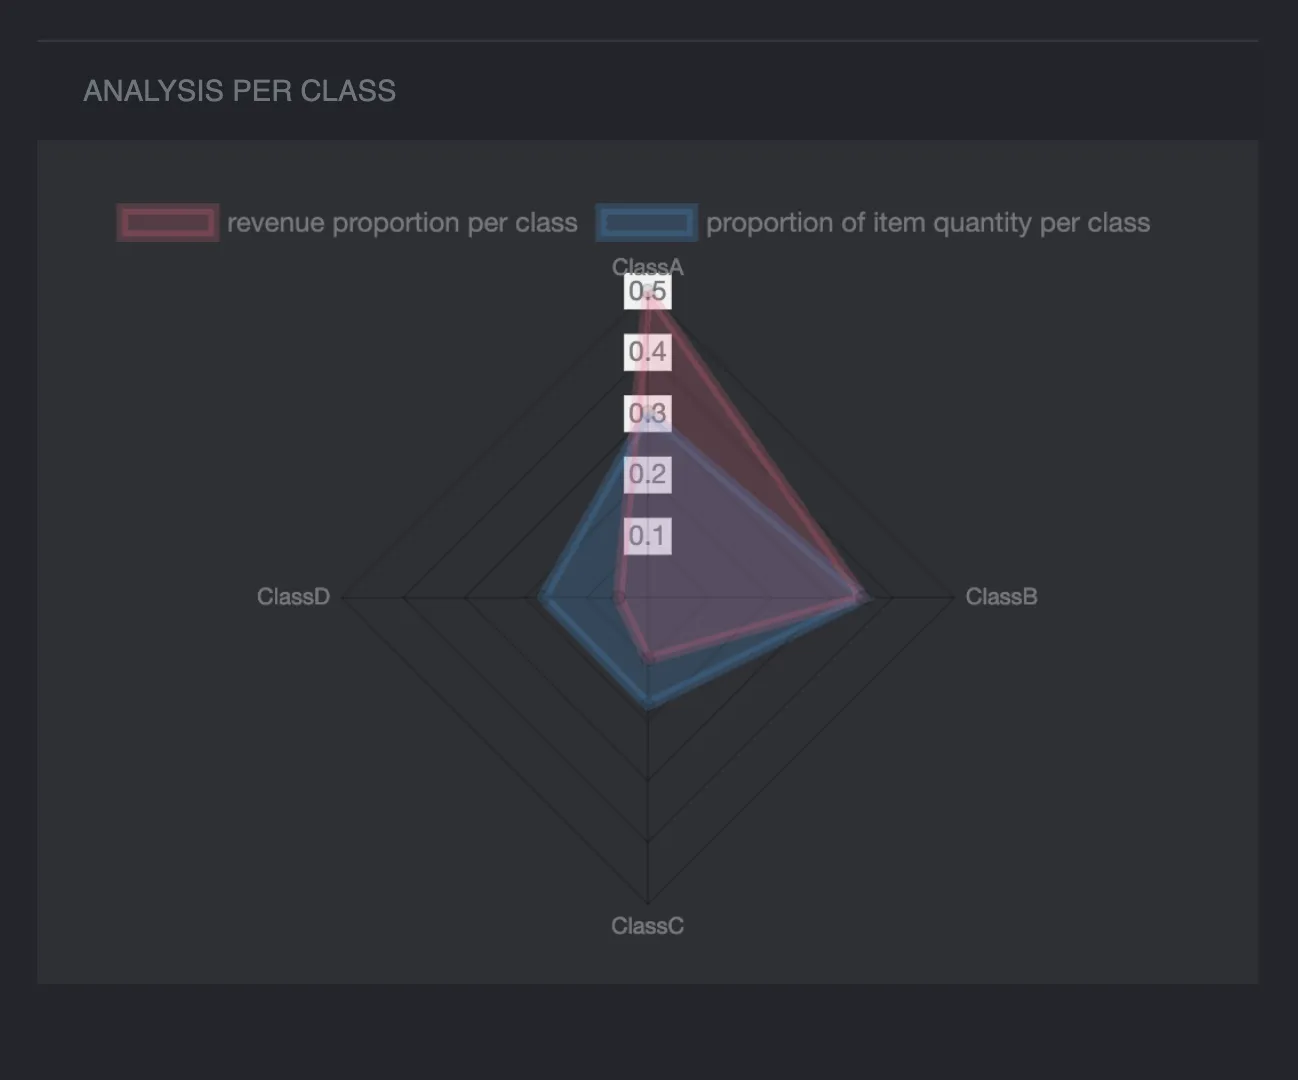Select the red revenue data point on ClassC axis

point(648,659)
